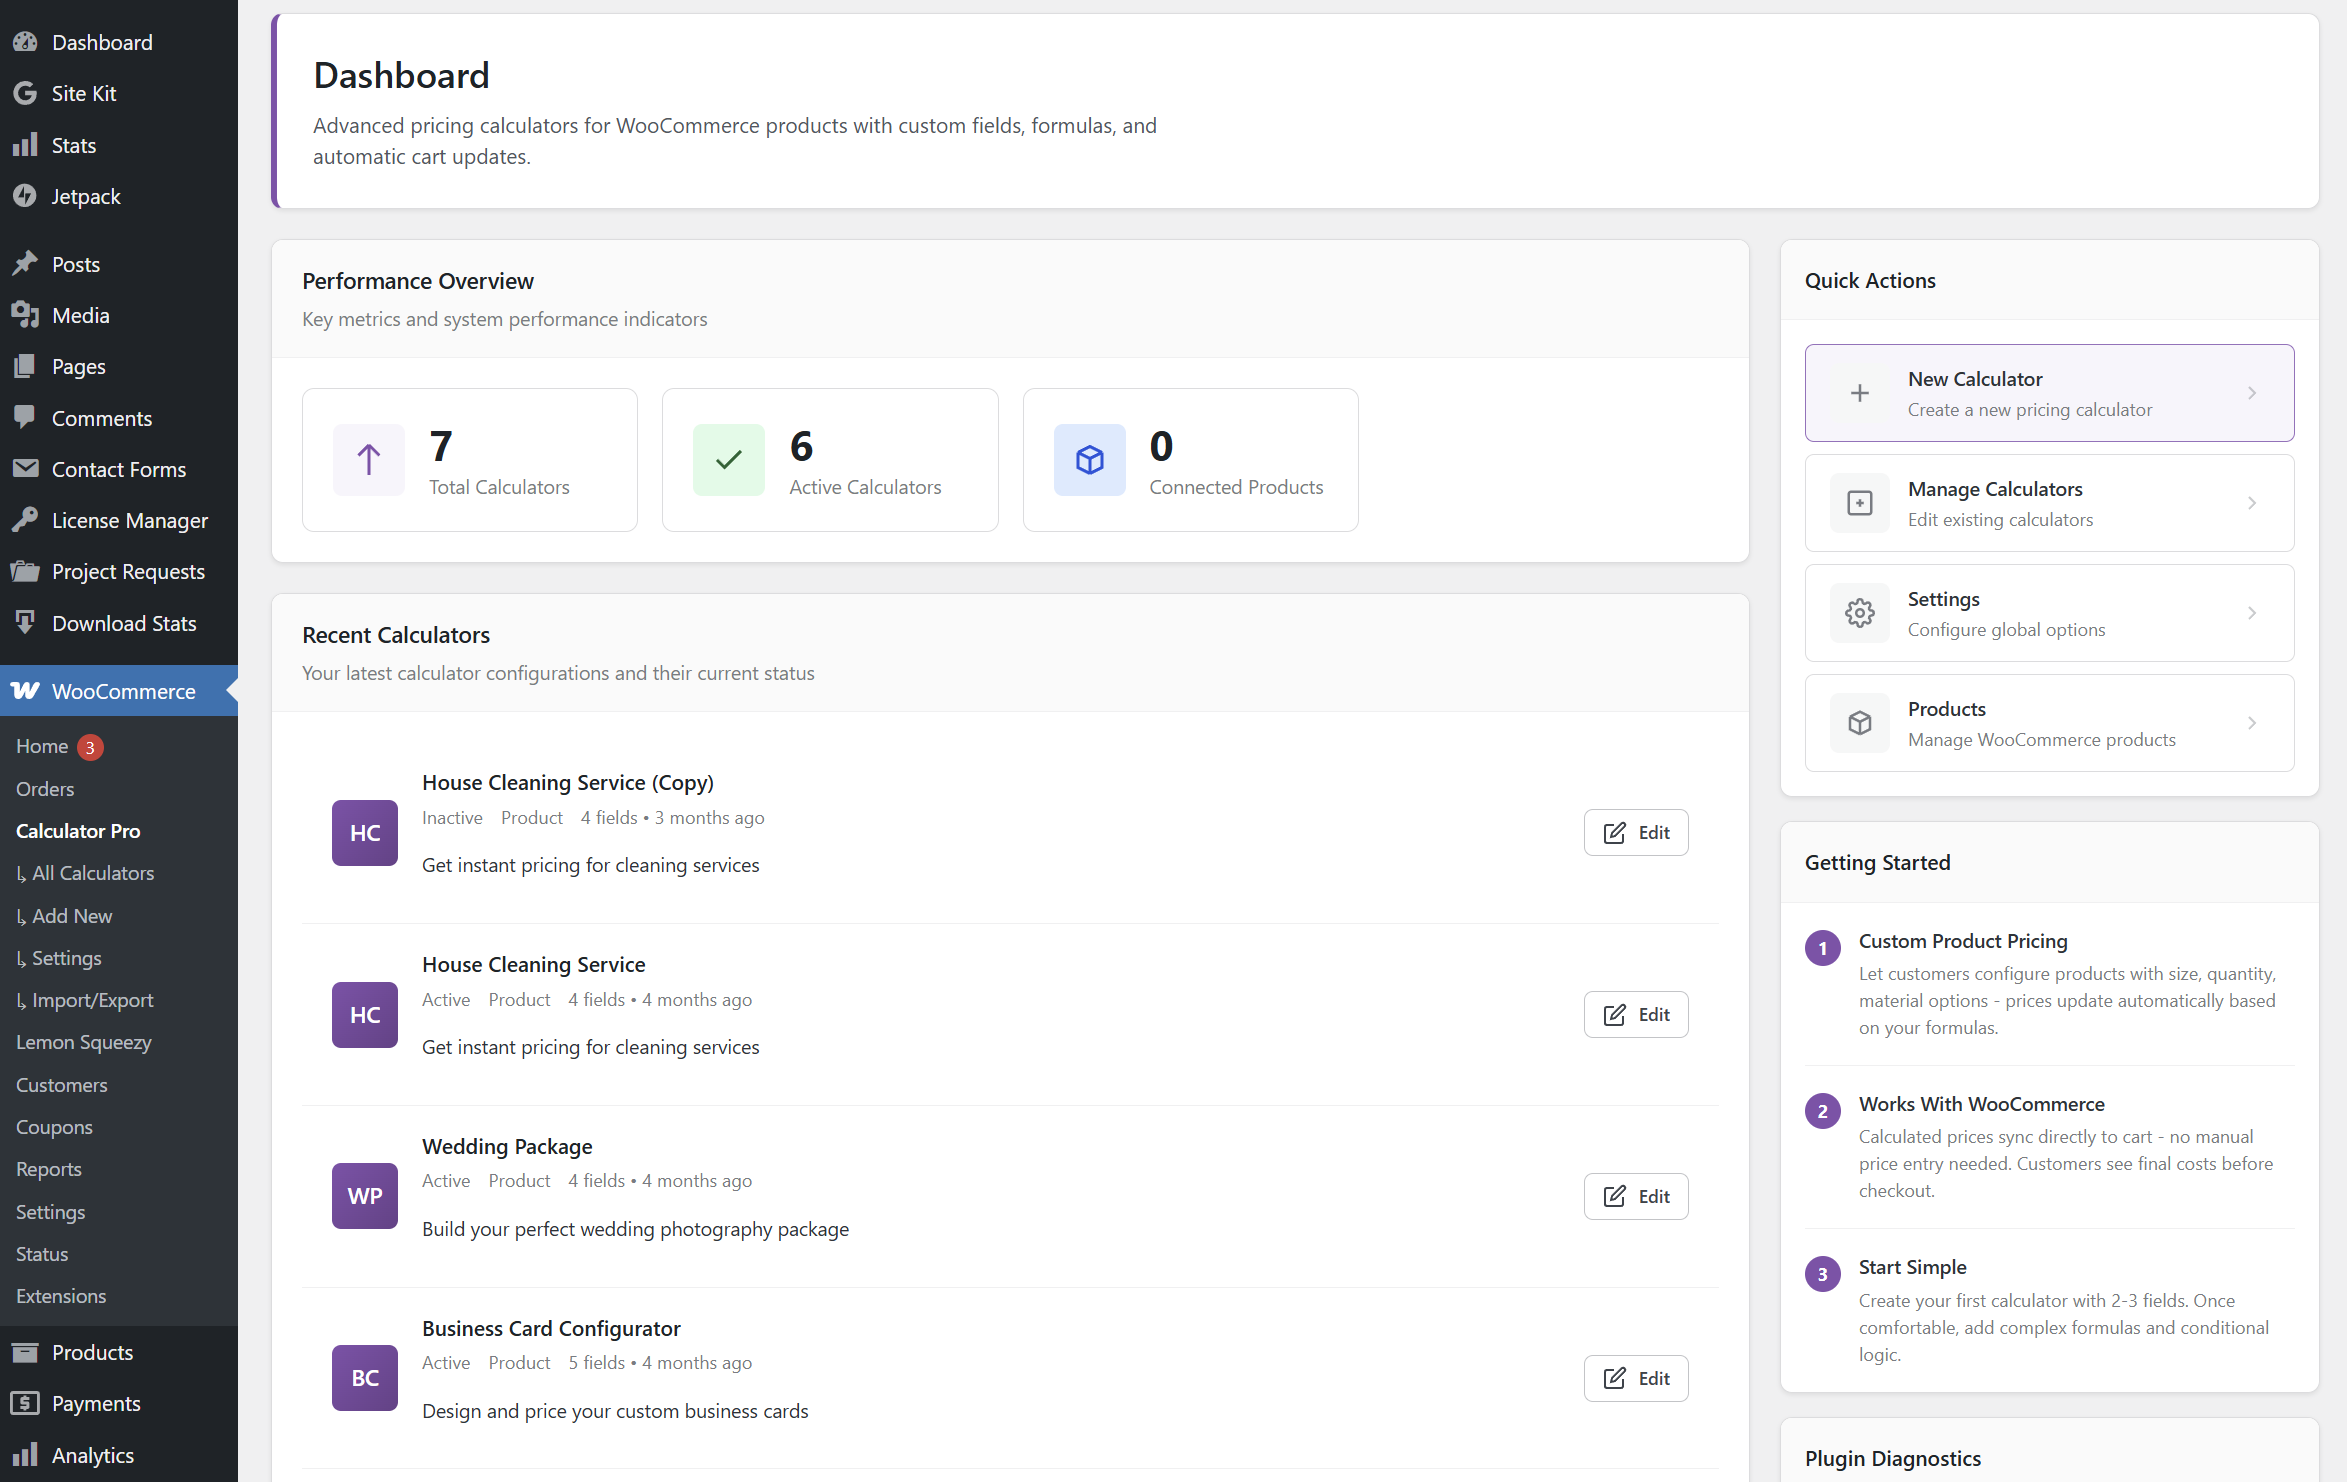Expand the New Calculator chevron arrow
This screenshot has width=2347, height=1482.
click(x=2251, y=393)
